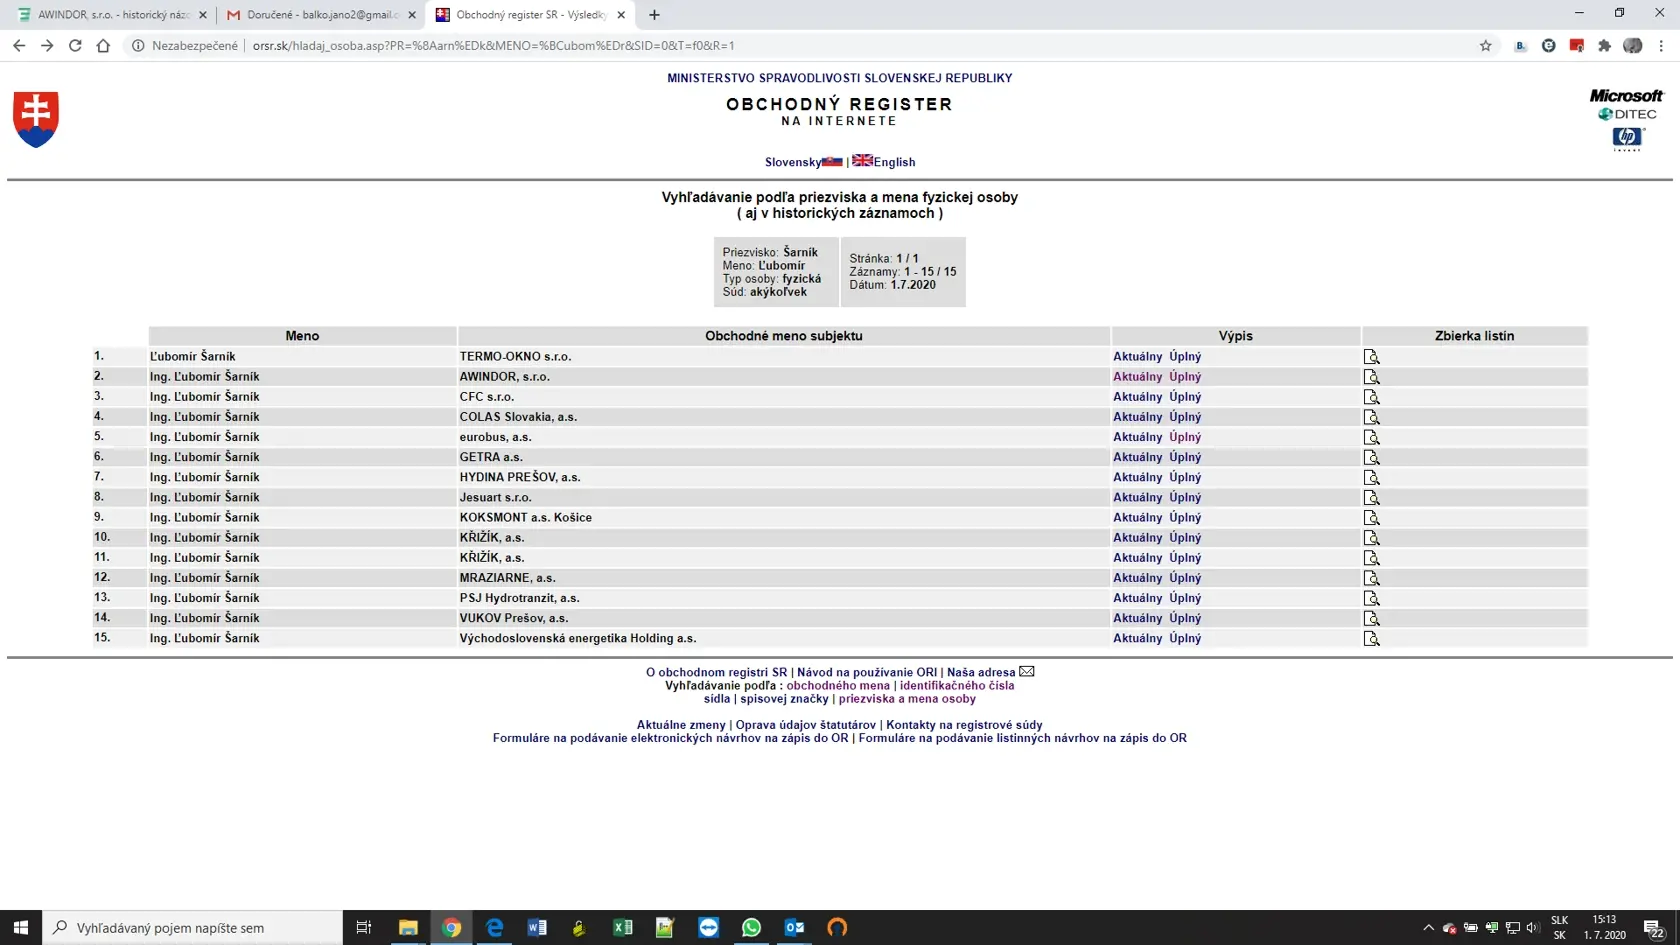The image size is (1680, 945).
Task: Bookmark this page with the star icon
Action: (1485, 45)
